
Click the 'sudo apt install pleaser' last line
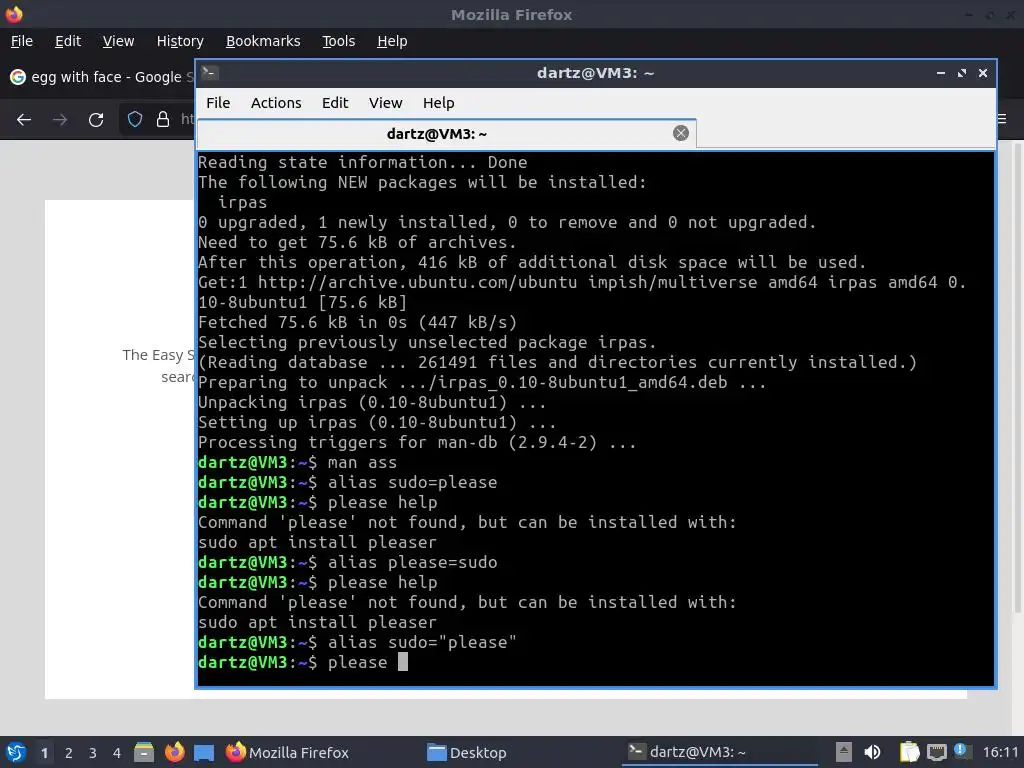coord(317,622)
